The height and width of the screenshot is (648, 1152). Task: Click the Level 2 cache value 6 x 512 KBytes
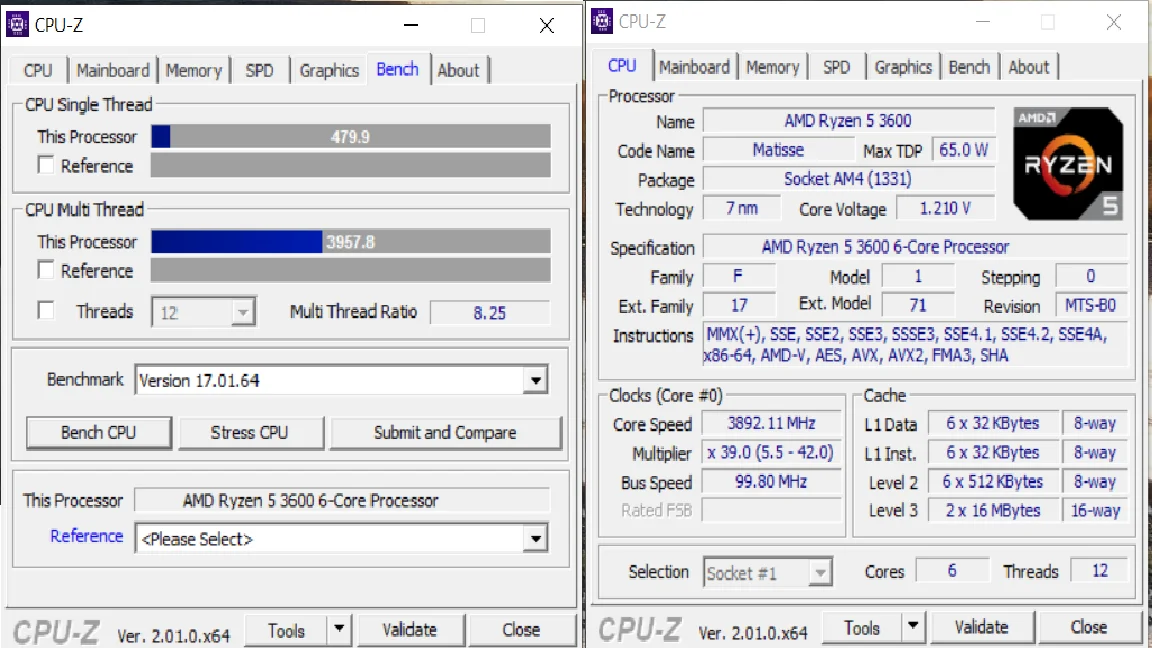click(x=993, y=482)
